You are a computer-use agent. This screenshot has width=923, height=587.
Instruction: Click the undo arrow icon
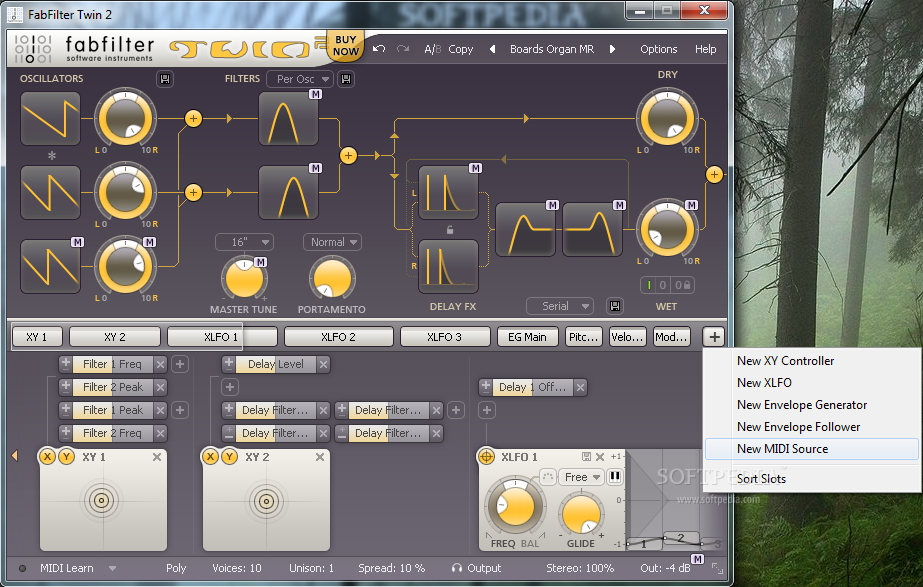tap(379, 49)
